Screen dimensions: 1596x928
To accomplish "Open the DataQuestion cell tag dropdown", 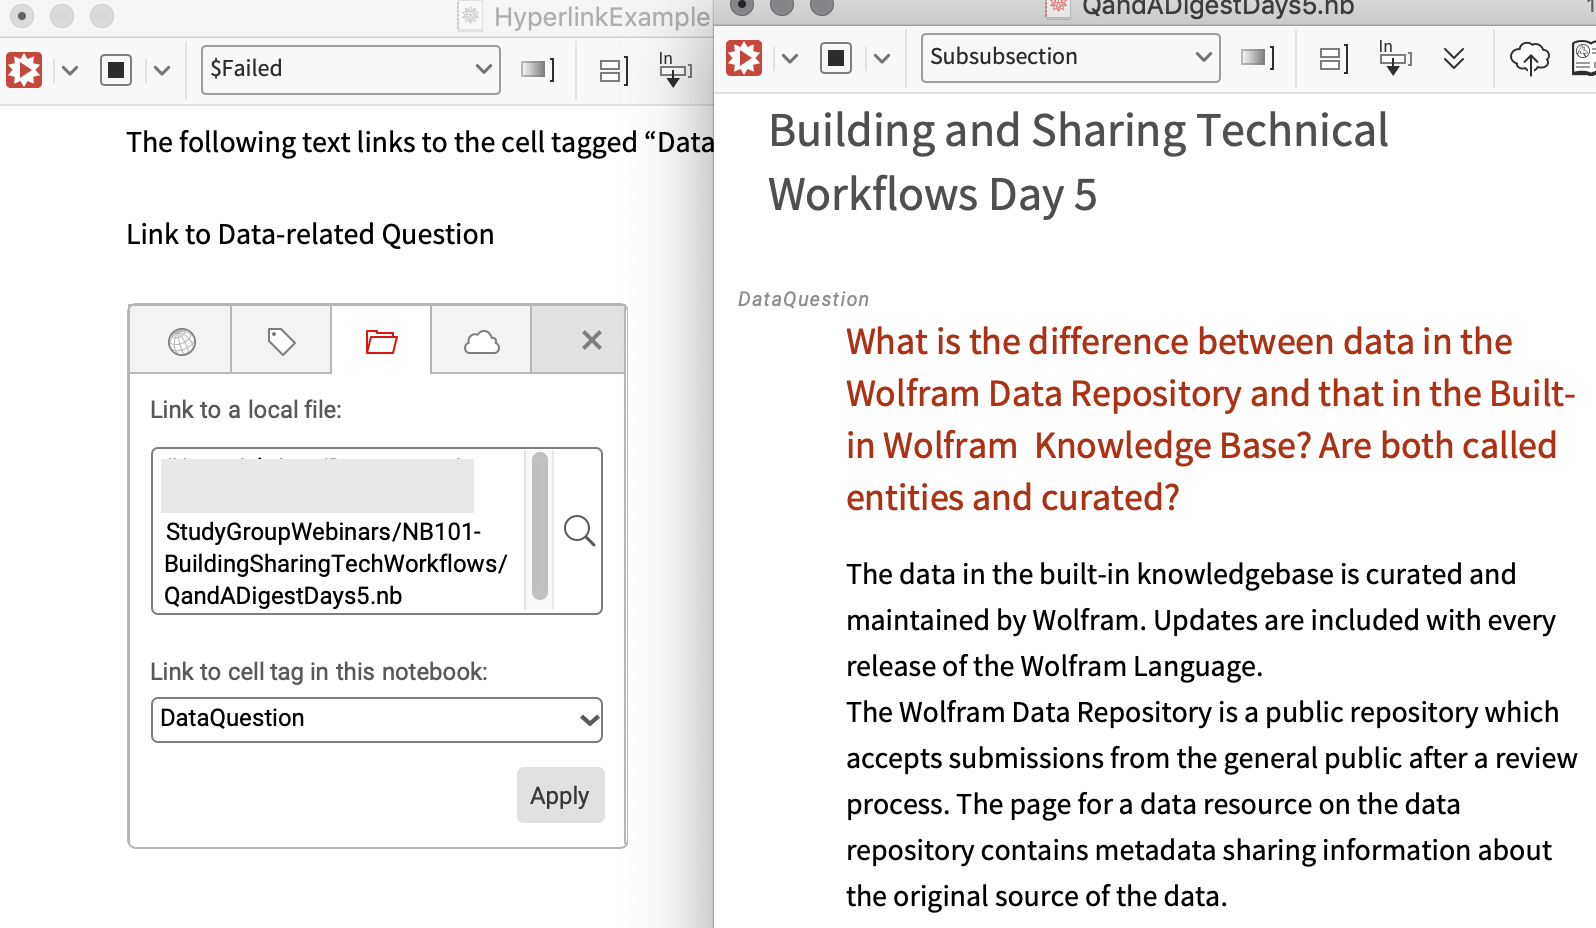I will coord(377,720).
